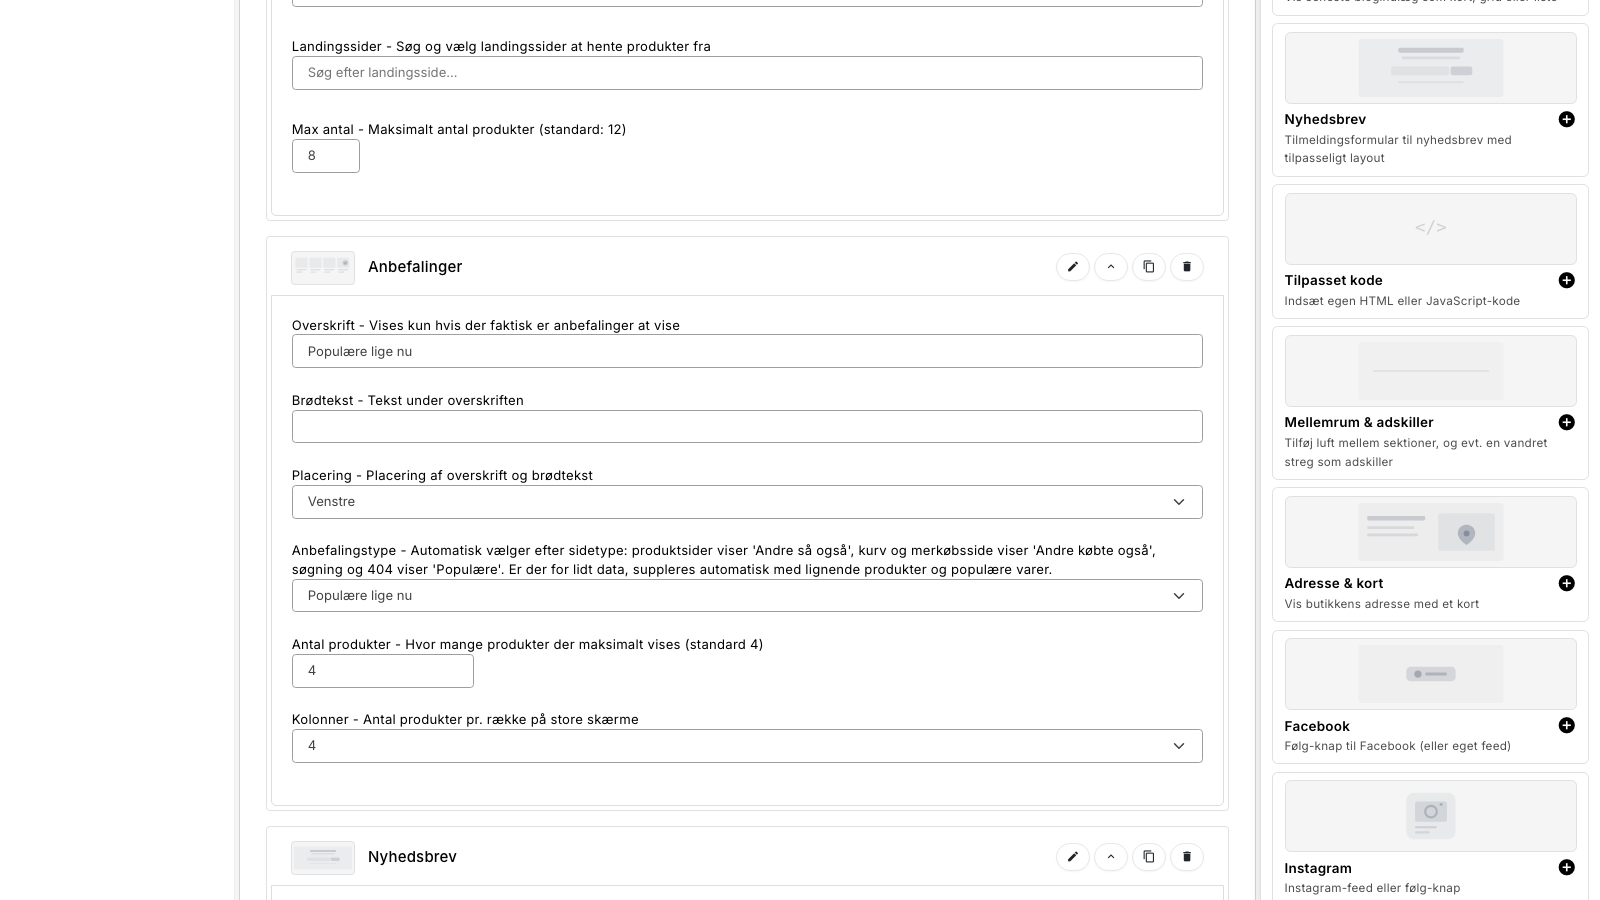Duplicate the Nyhedsbrev section
Viewport: 1600px width, 900px height.
1149,857
